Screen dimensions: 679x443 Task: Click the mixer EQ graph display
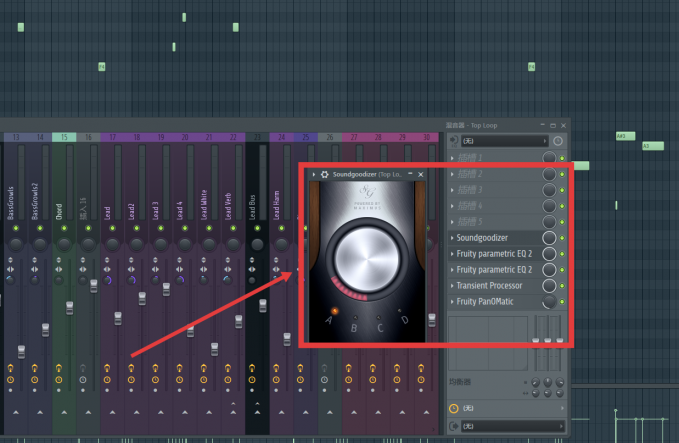click(488, 343)
